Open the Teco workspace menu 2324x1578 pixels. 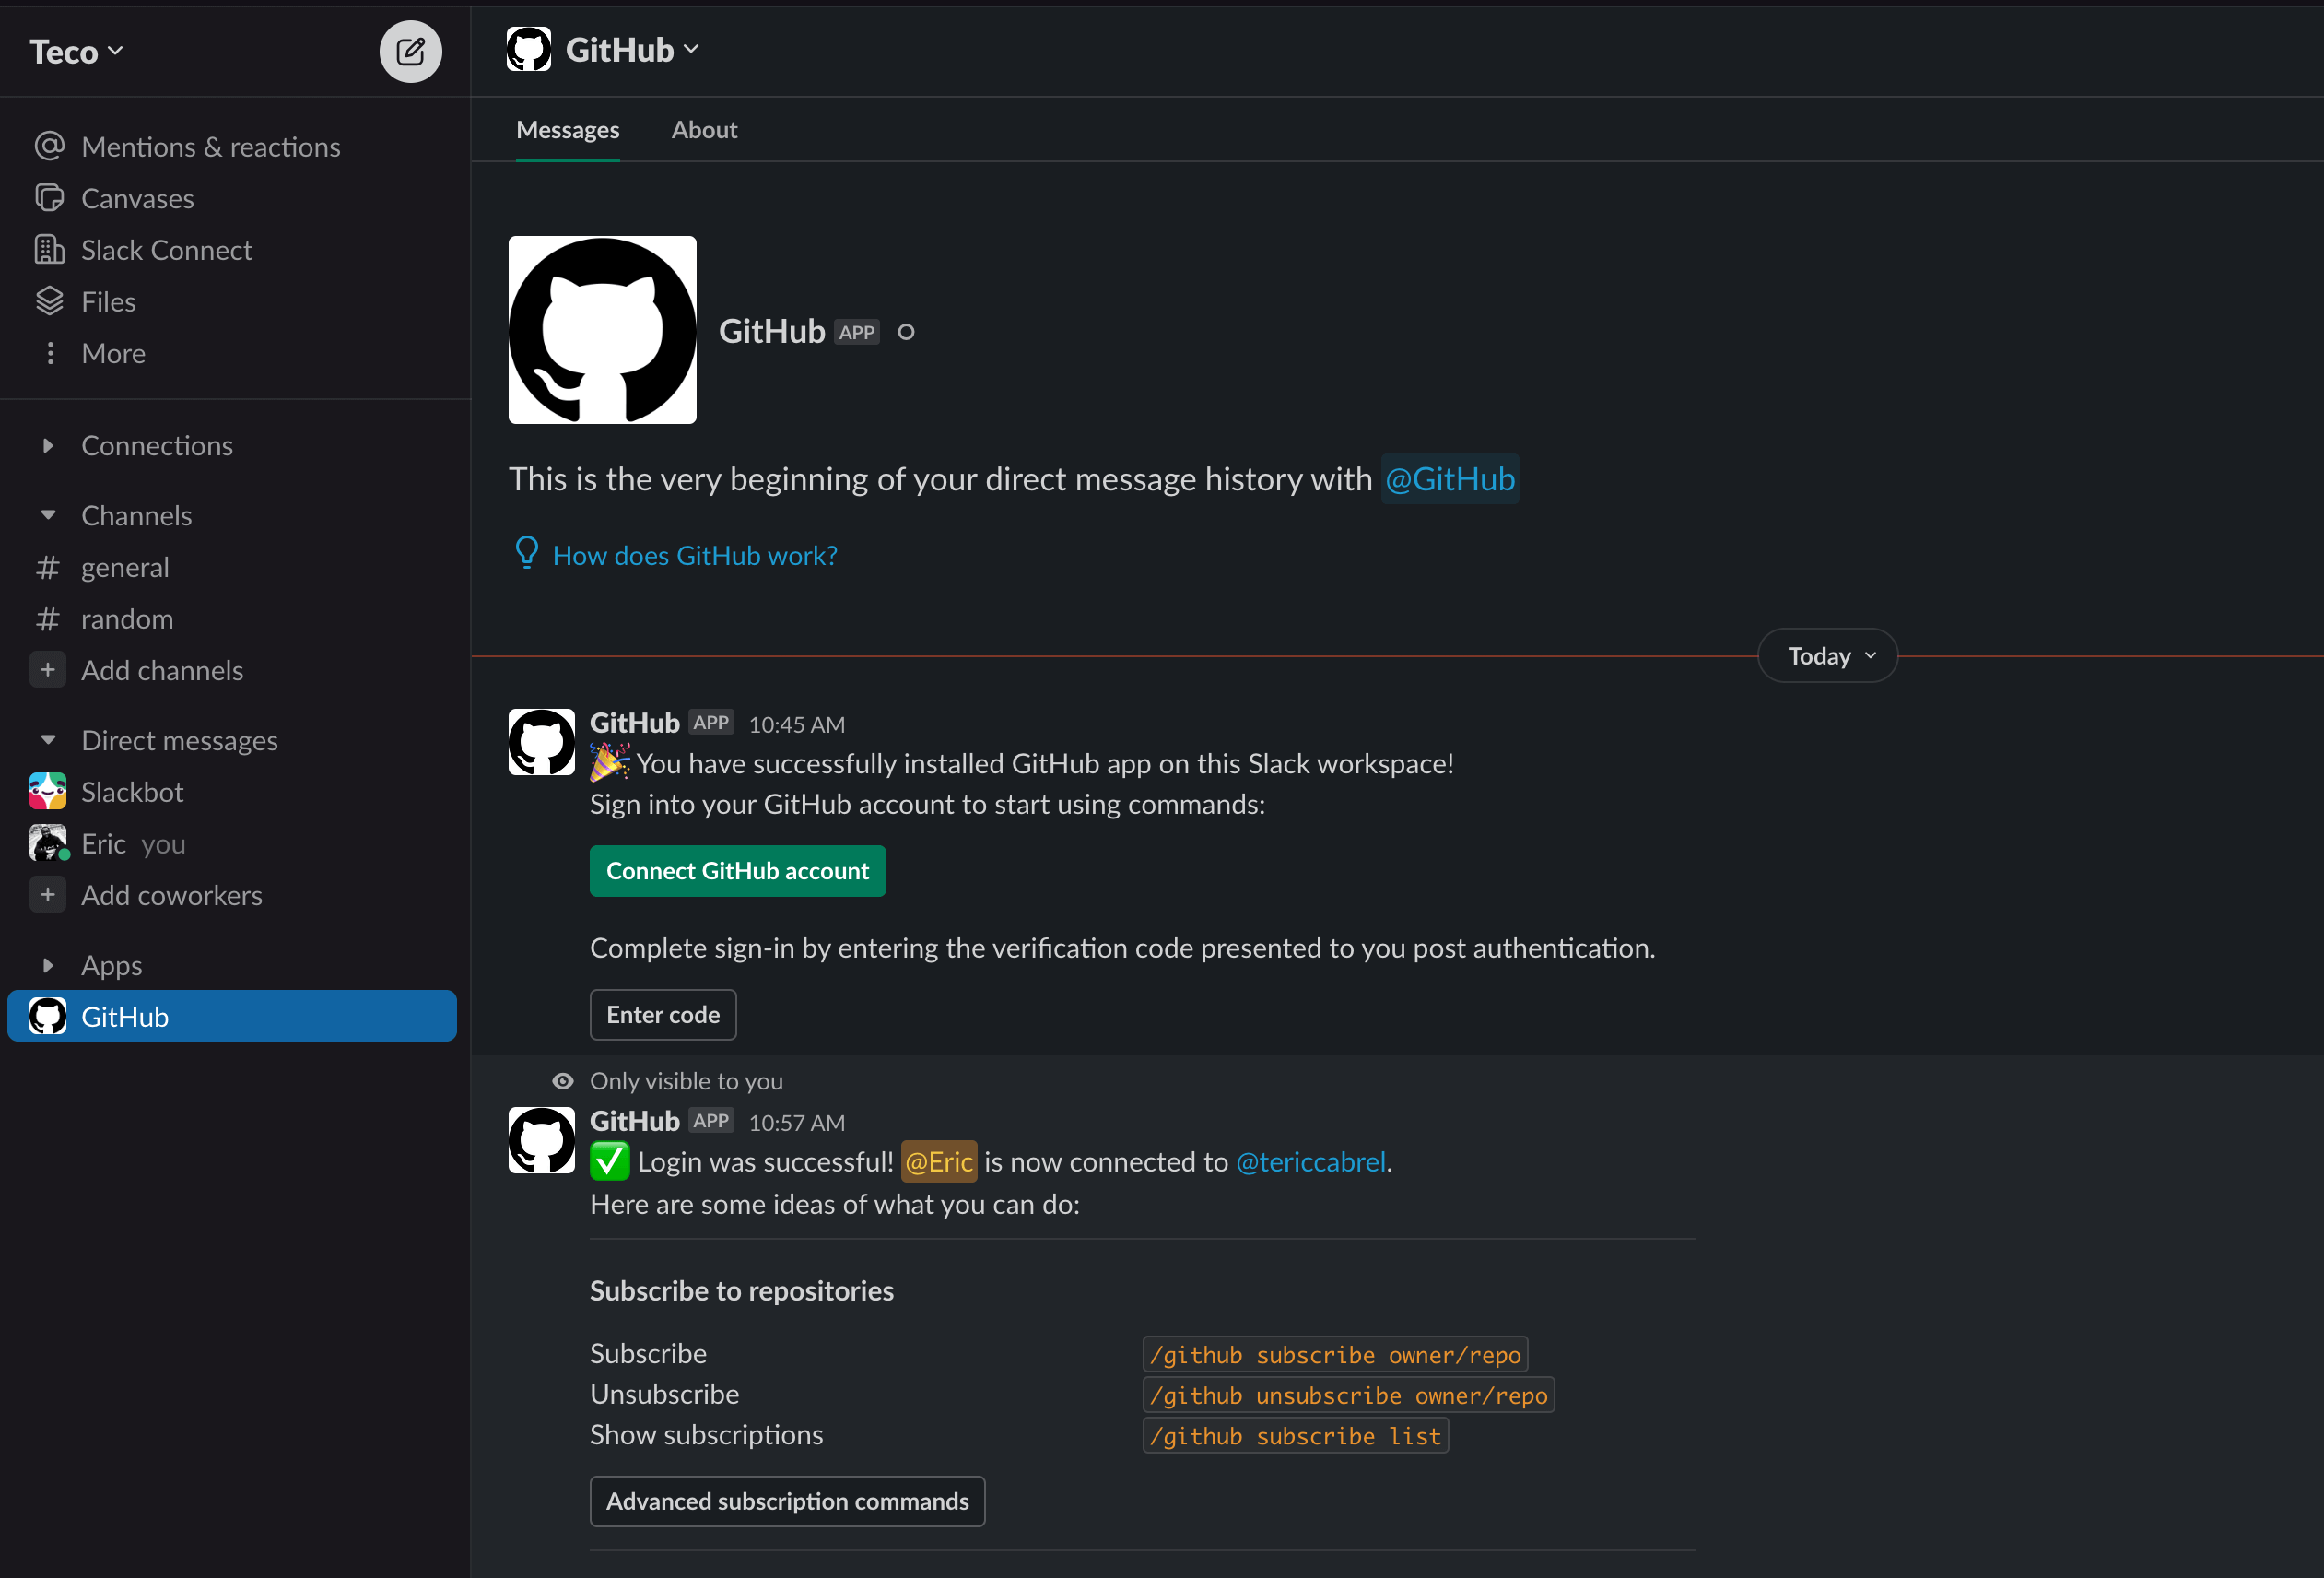74,51
